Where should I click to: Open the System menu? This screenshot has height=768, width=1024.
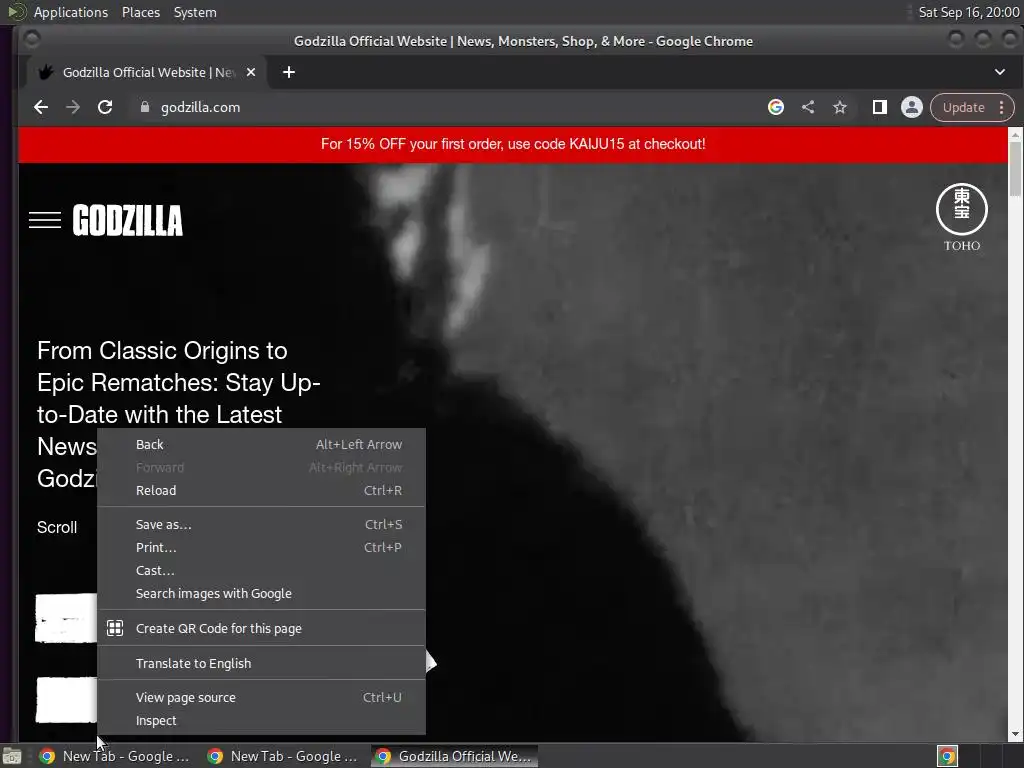click(x=195, y=12)
